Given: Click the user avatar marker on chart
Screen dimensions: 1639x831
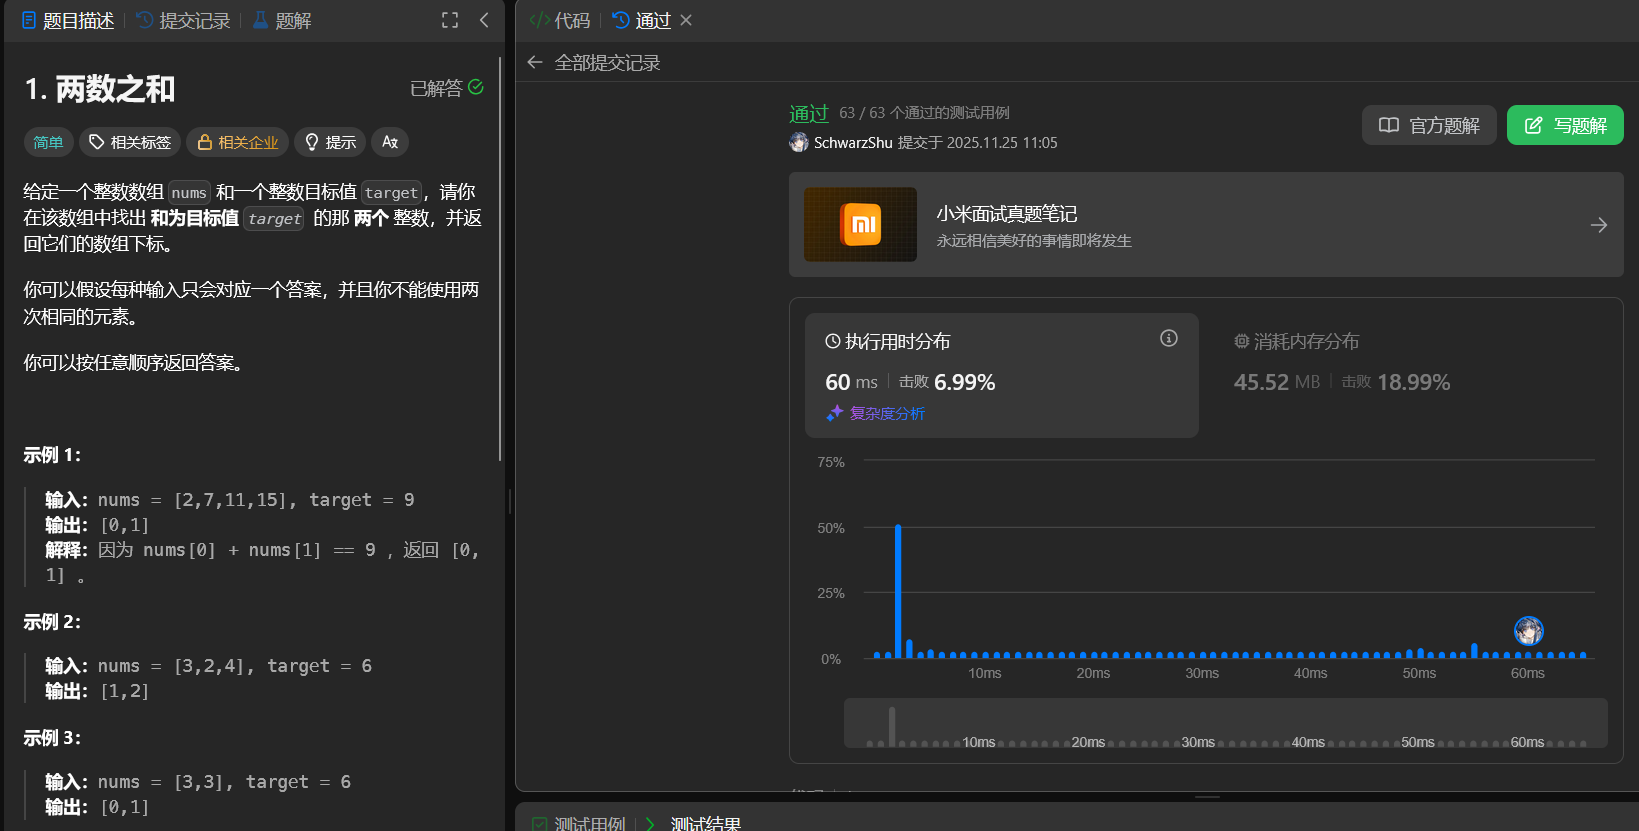Looking at the screenshot, I should pos(1528,631).
